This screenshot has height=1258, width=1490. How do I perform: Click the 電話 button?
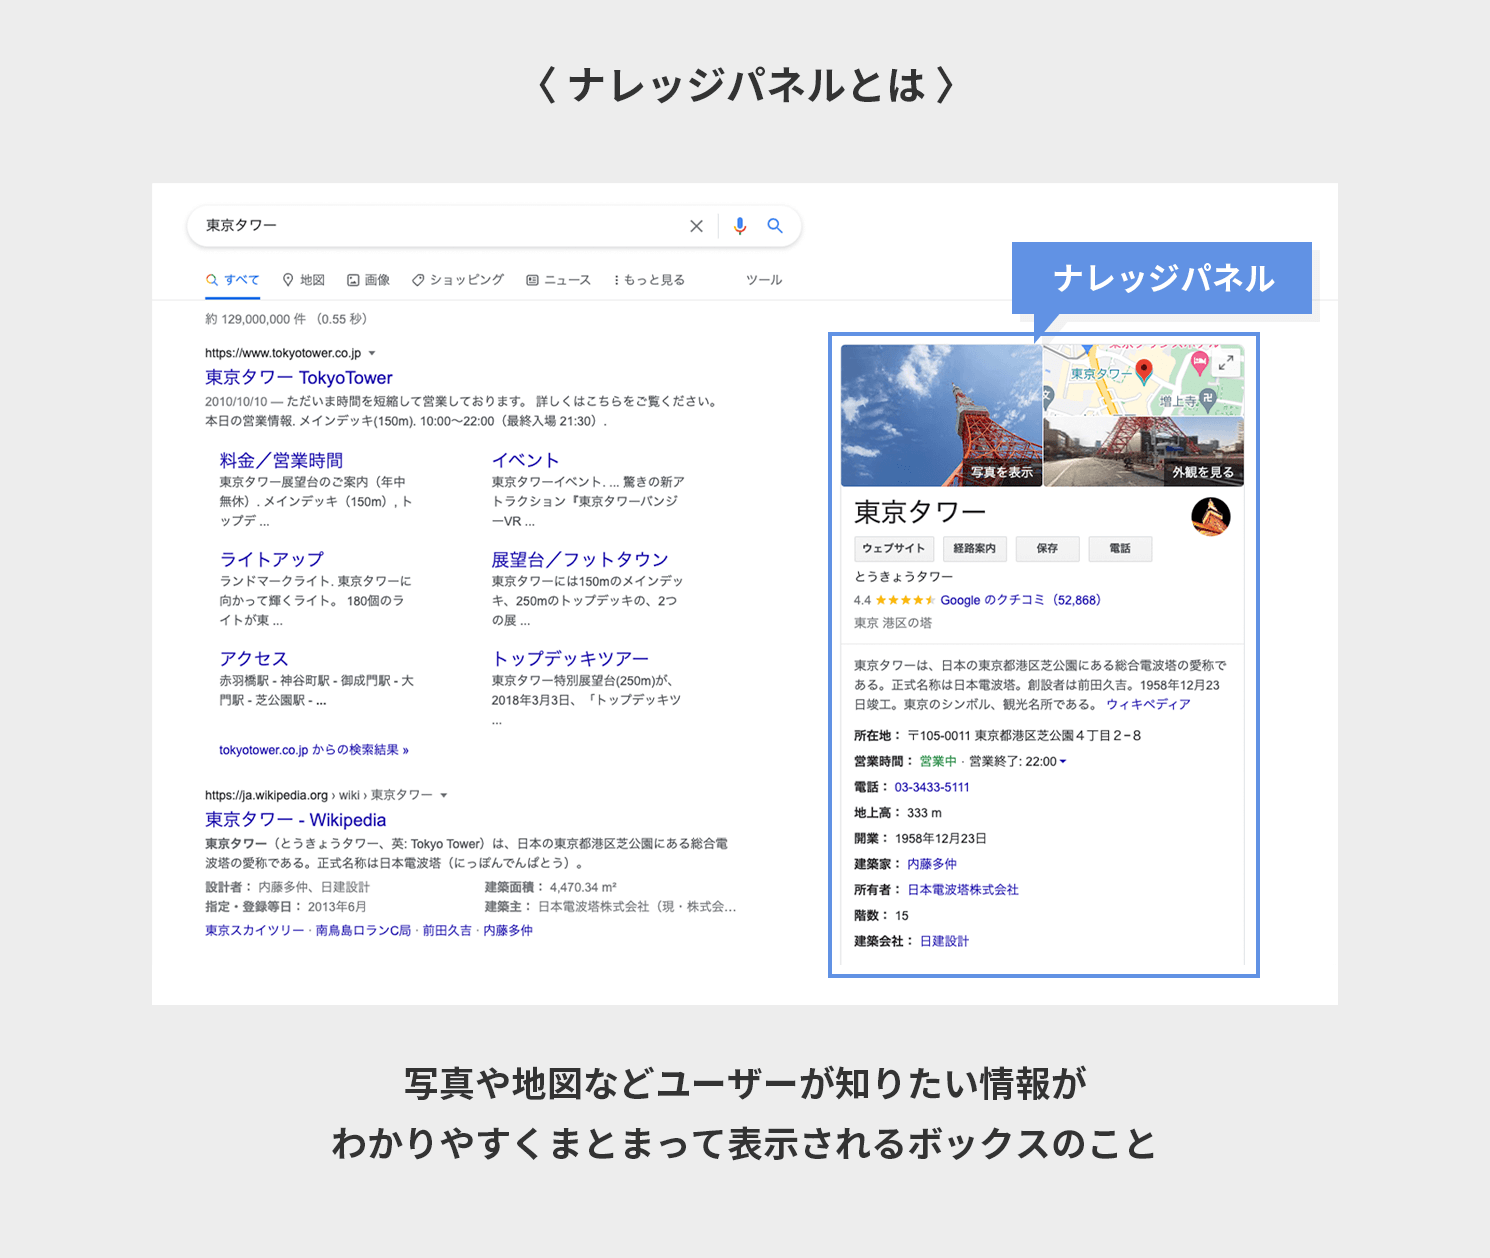(1120, 549)
